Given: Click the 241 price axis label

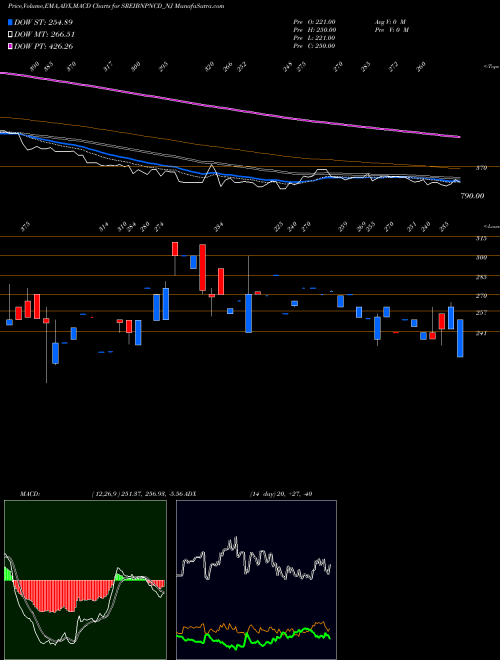Looking at the screenshot, I should point(481,333).
